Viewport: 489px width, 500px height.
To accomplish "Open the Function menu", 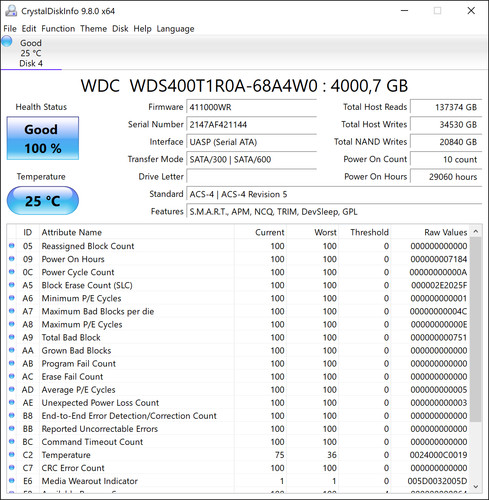I will point(58,29).
